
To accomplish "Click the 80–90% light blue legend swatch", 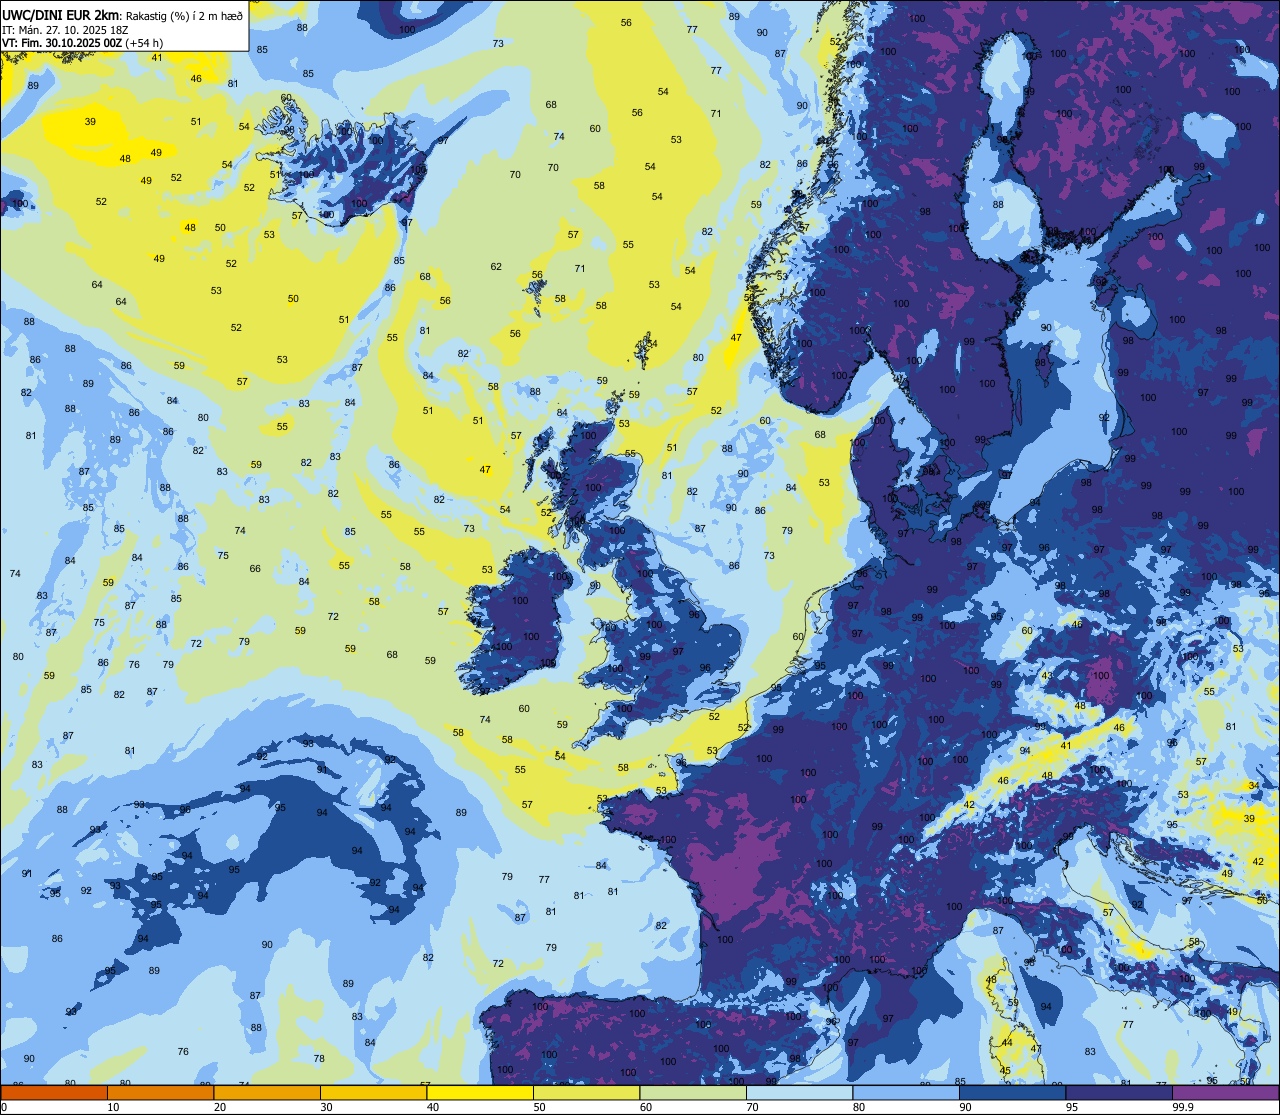I will [906, 1092].
